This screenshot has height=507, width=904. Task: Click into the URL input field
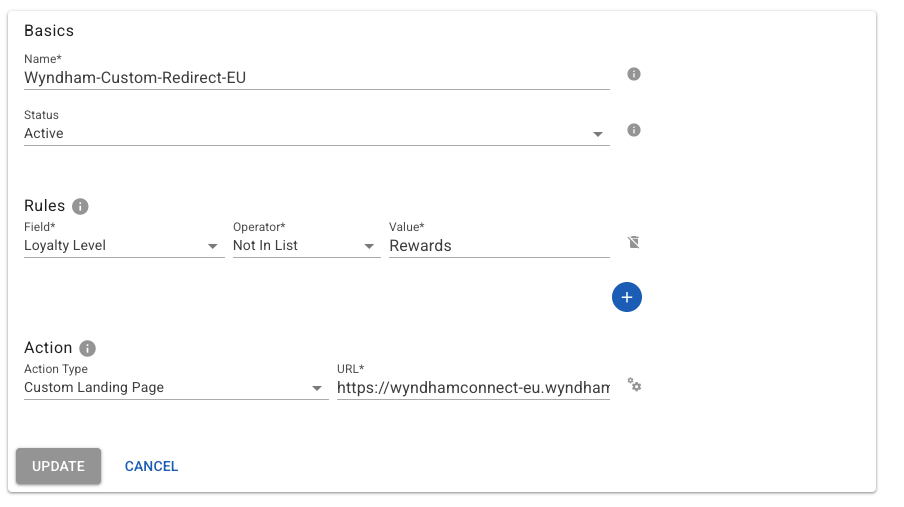[x=473, y=388]
